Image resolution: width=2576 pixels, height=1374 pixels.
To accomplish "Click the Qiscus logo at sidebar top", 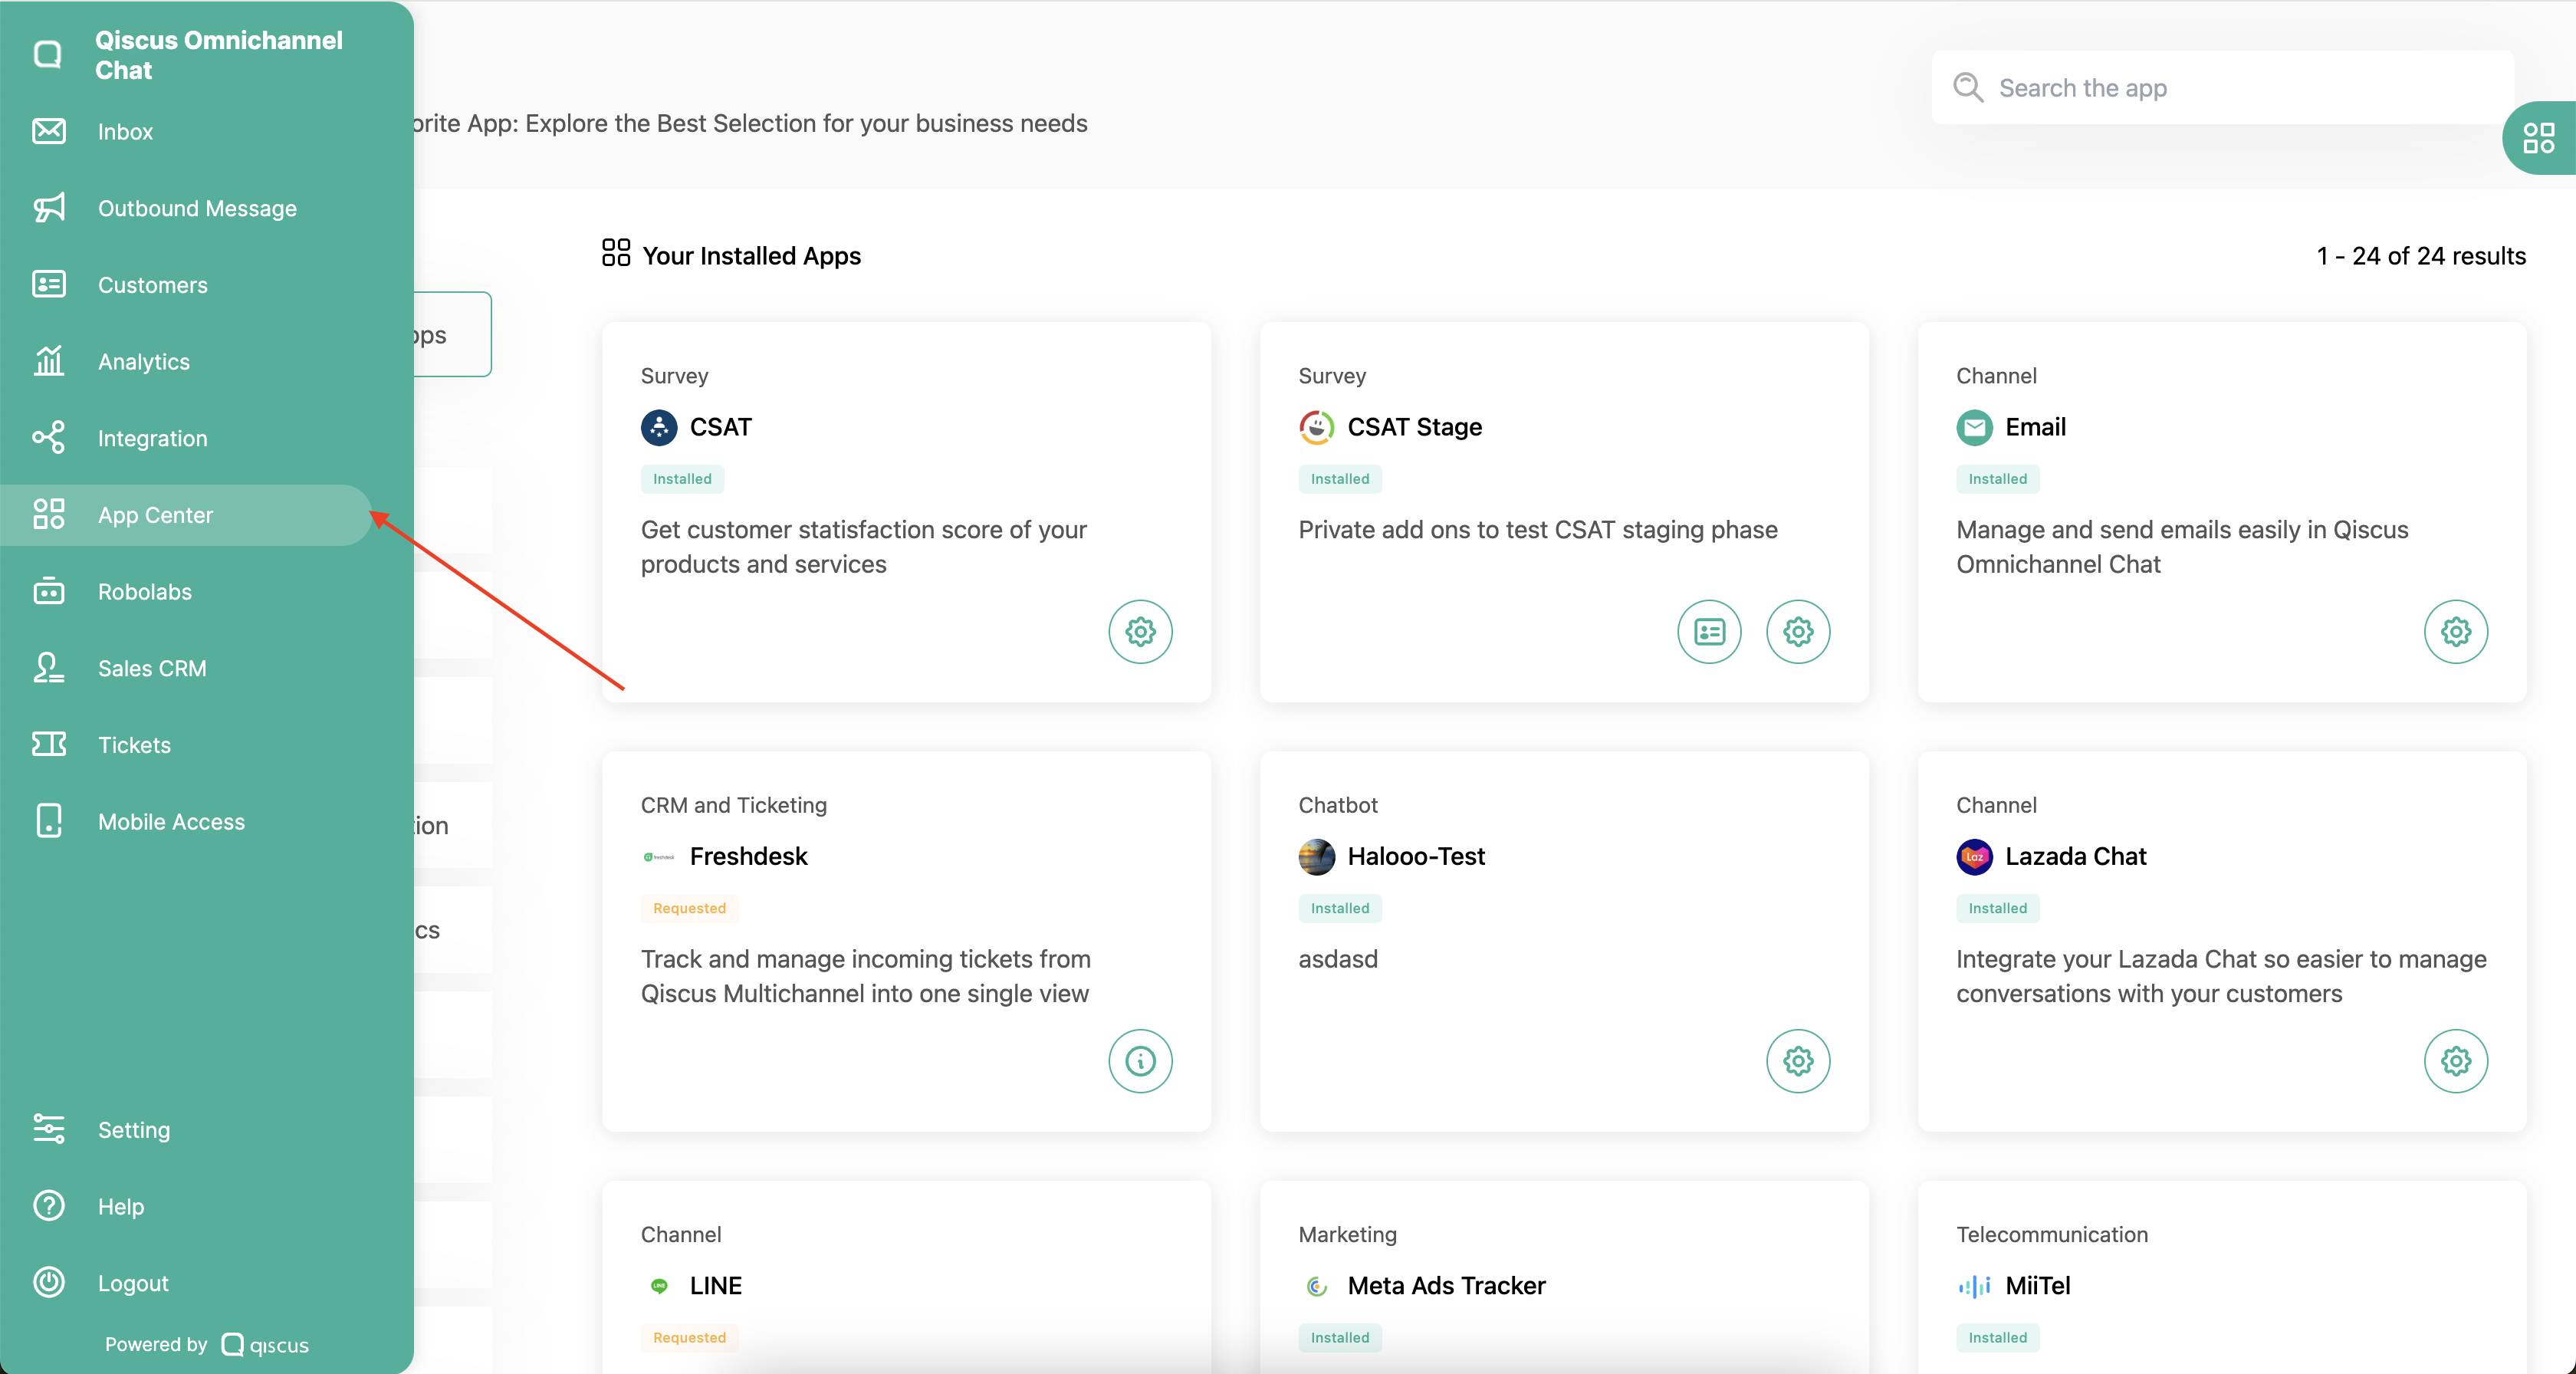I will point(48,55).
